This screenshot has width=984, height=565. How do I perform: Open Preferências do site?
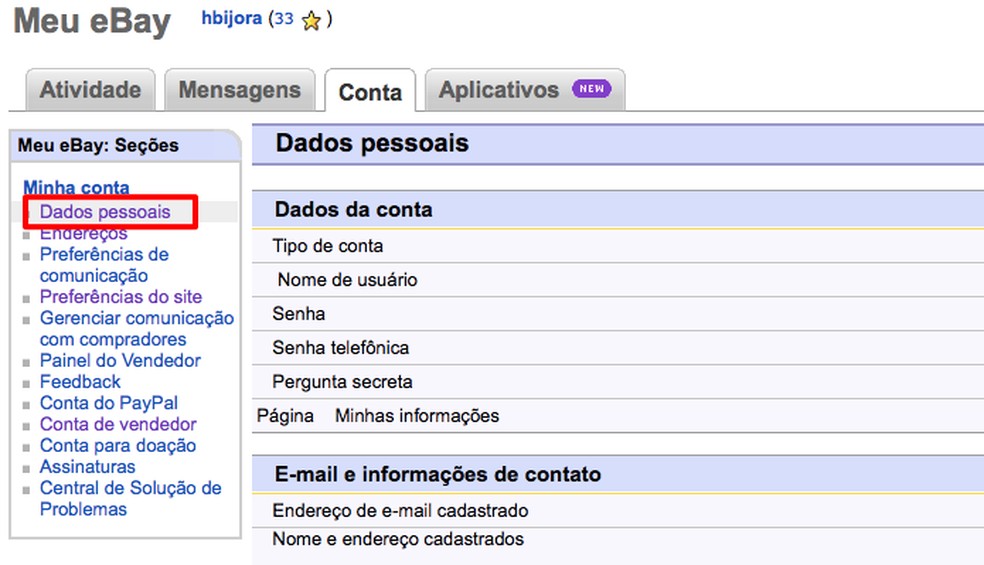[x=120, y=297]
